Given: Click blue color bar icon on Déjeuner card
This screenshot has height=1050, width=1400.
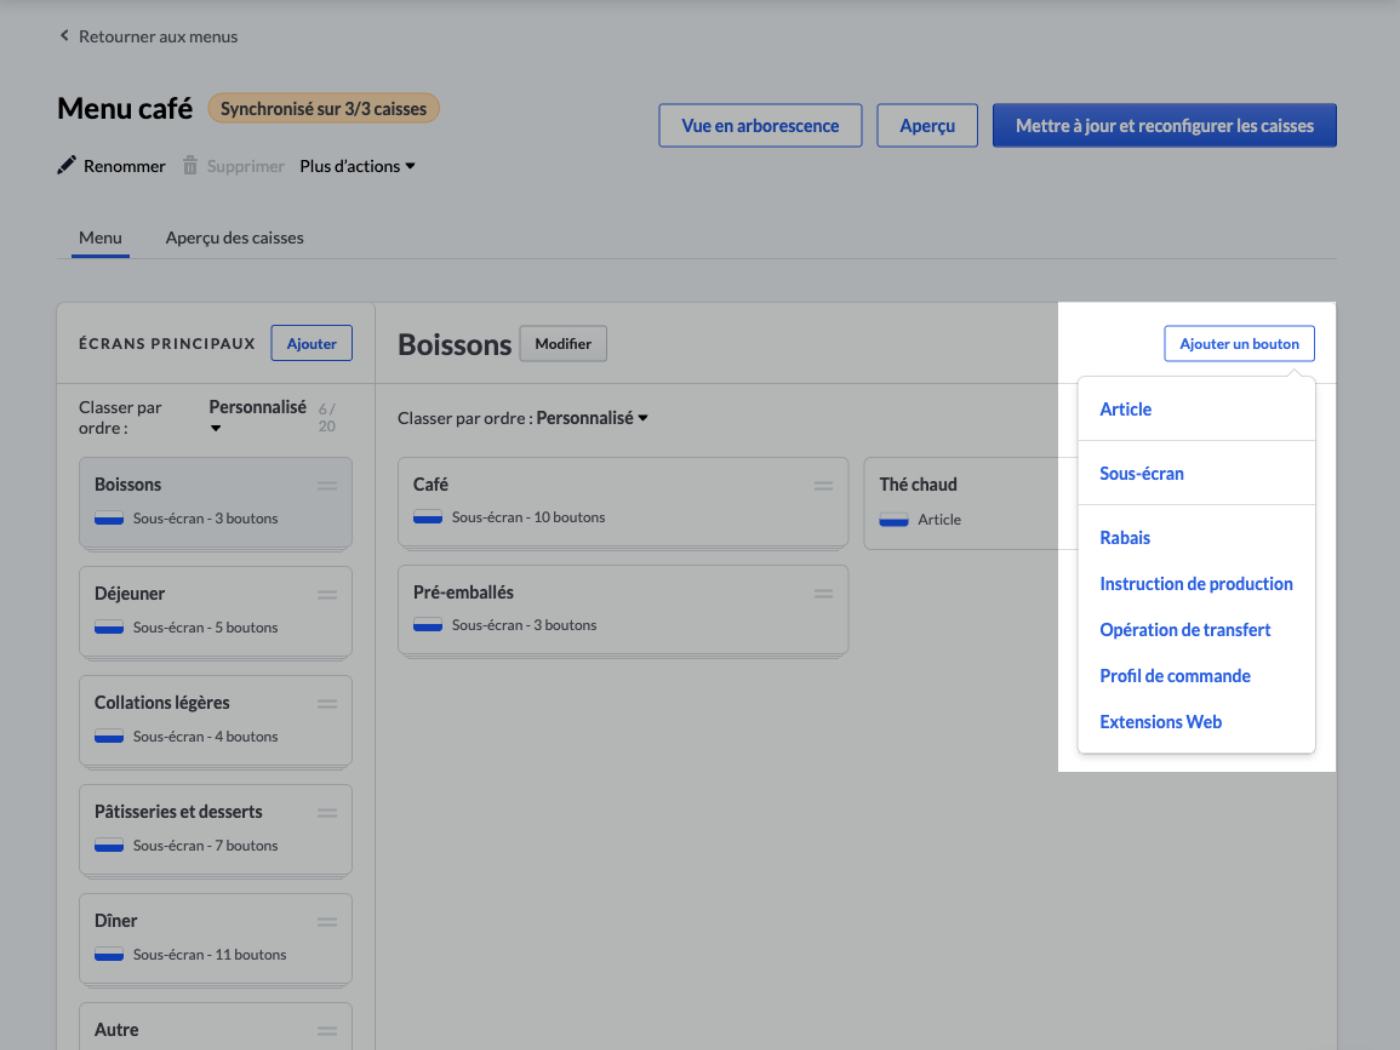Looking at the screenshot, I should click(x=109, y=627).
